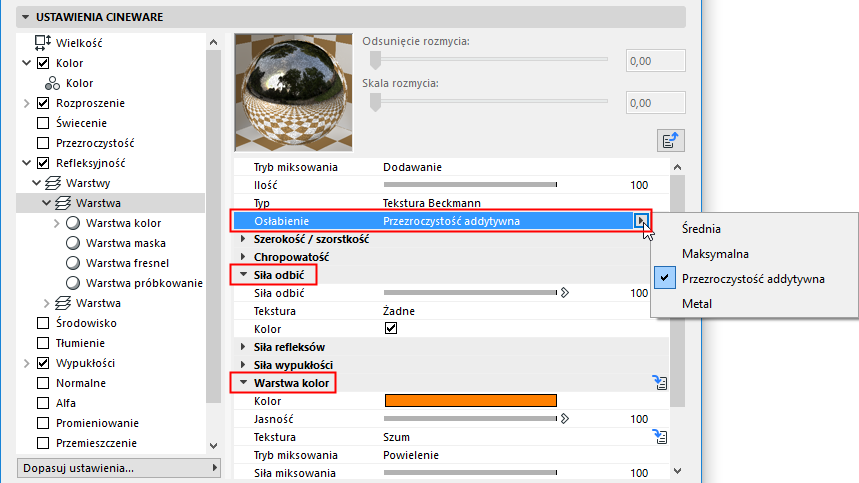Viewport: 859px width, 483px height.
Task: Click the tree list scroll down arrow
Action: click(214, 446)
